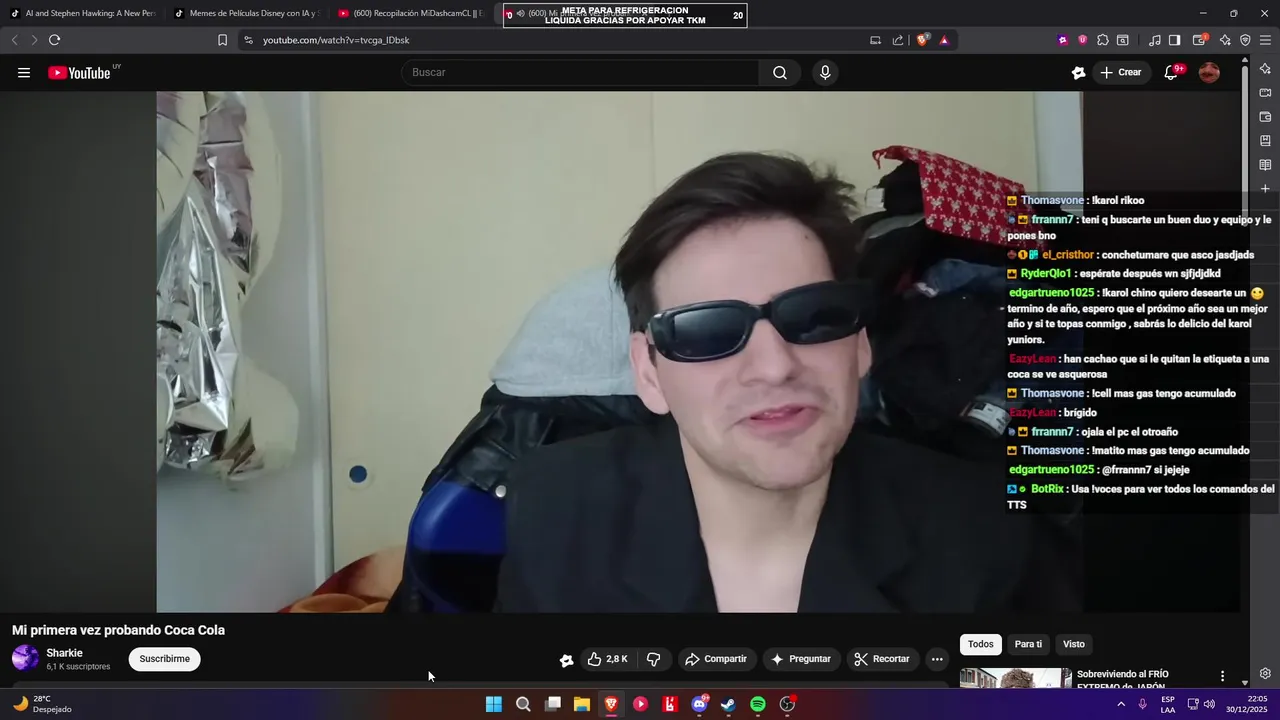
Task: Click the Buscar search field
Action: pos(580,72)
